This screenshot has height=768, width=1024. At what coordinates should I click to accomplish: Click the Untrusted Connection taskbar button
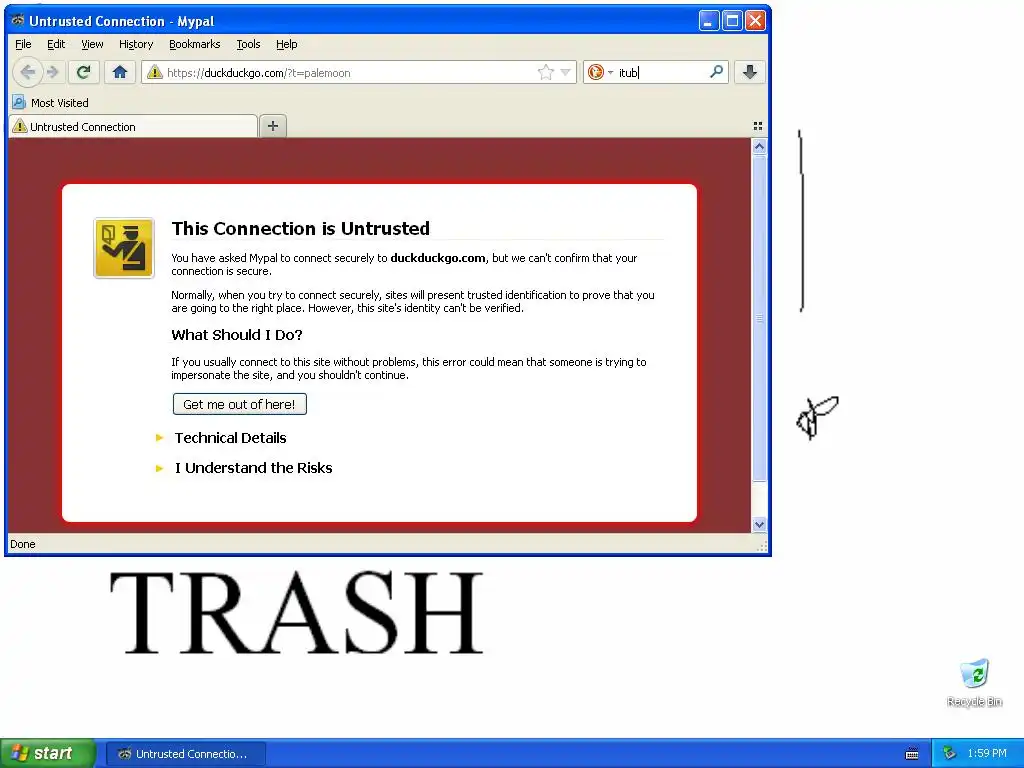point(185,754)
